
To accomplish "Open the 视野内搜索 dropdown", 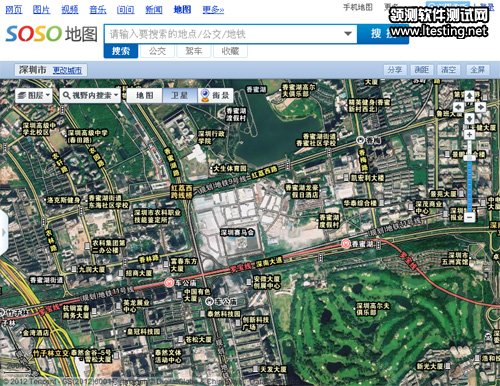I will tap(90, 95).
